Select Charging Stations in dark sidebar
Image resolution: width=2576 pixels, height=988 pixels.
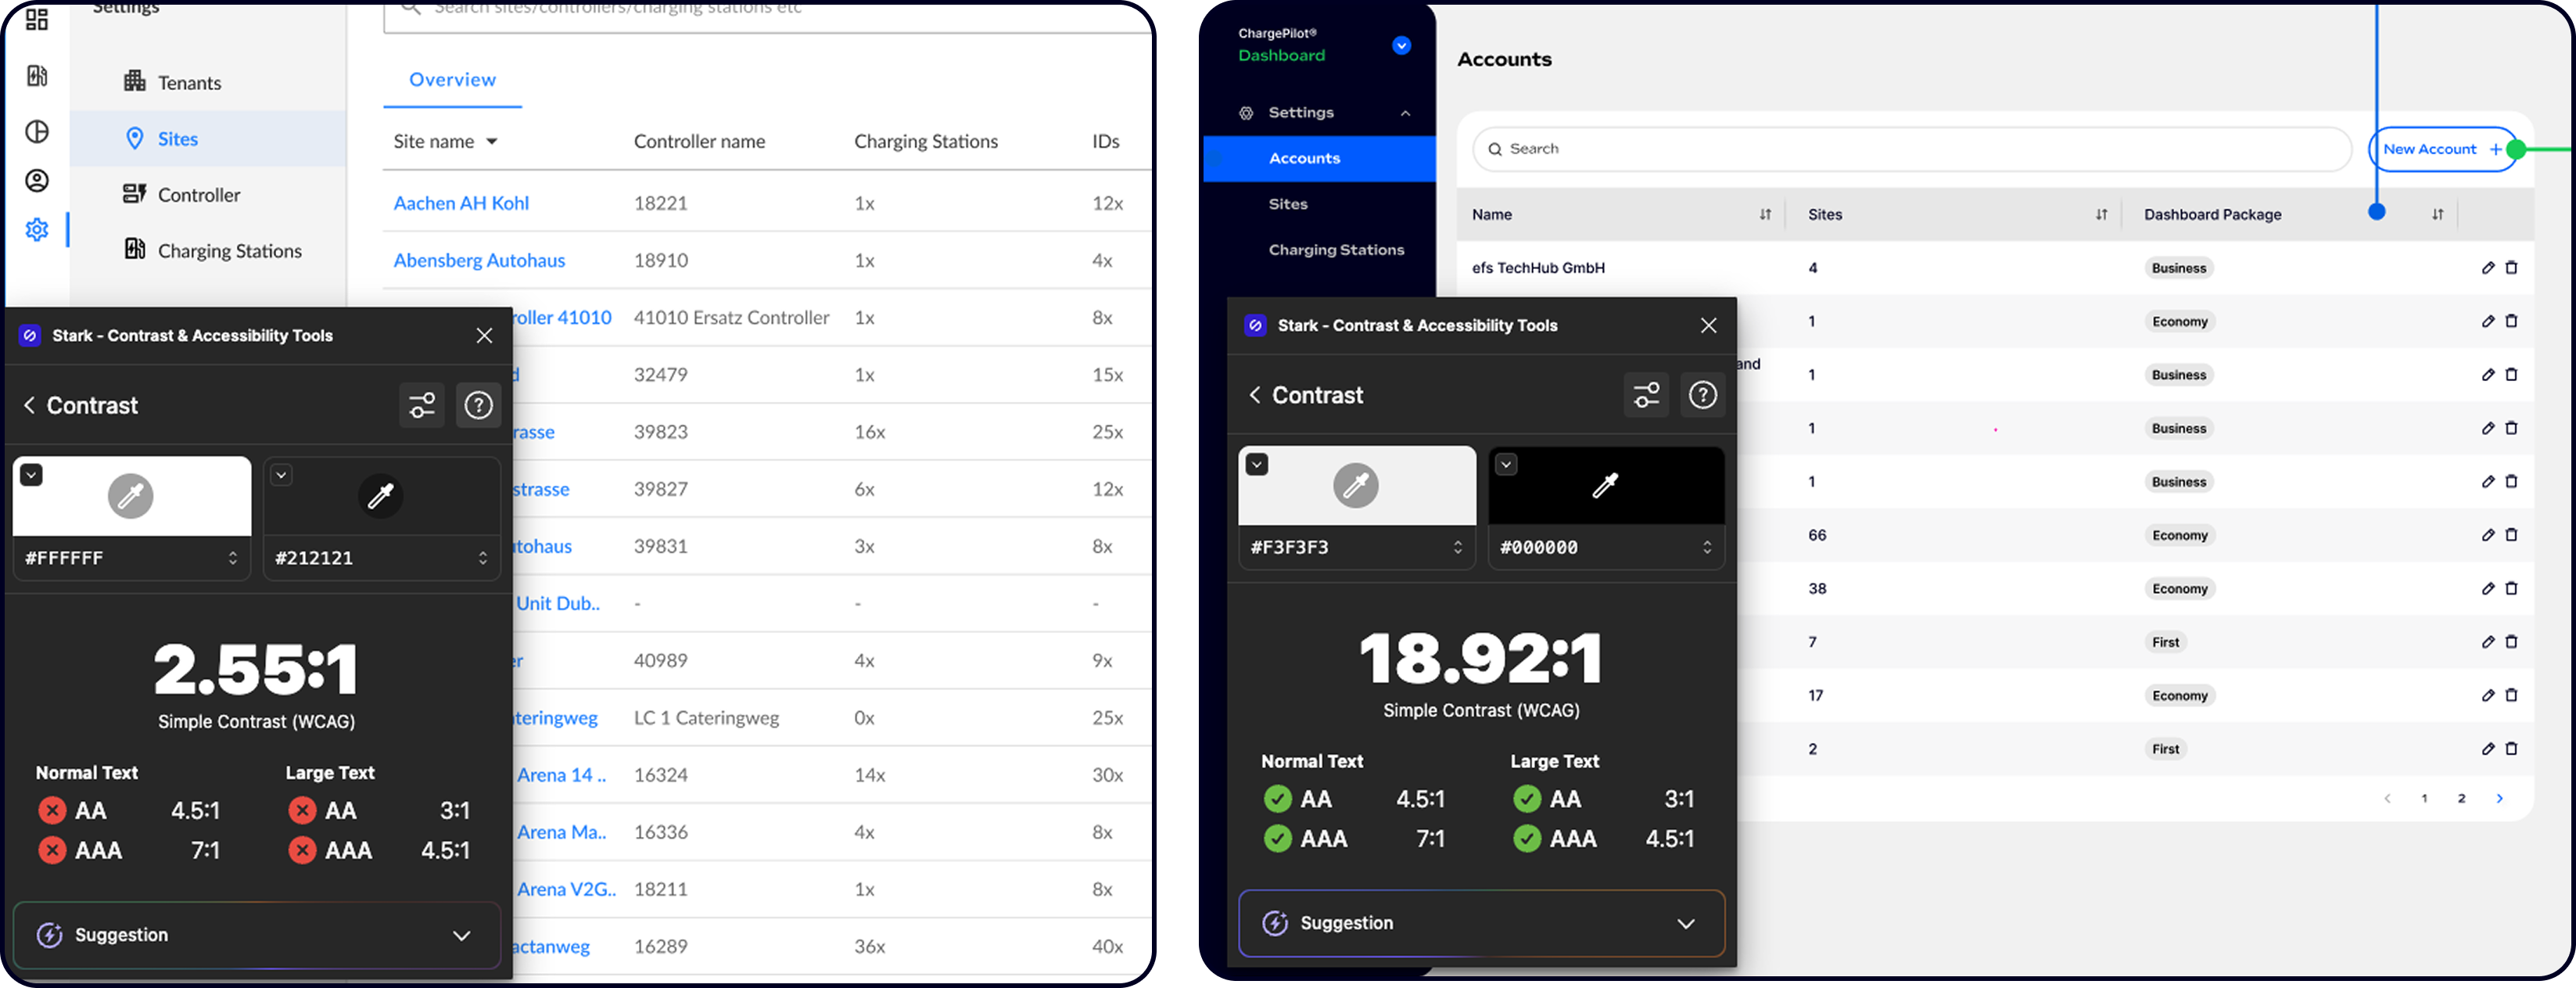(x=1336, y=250)
